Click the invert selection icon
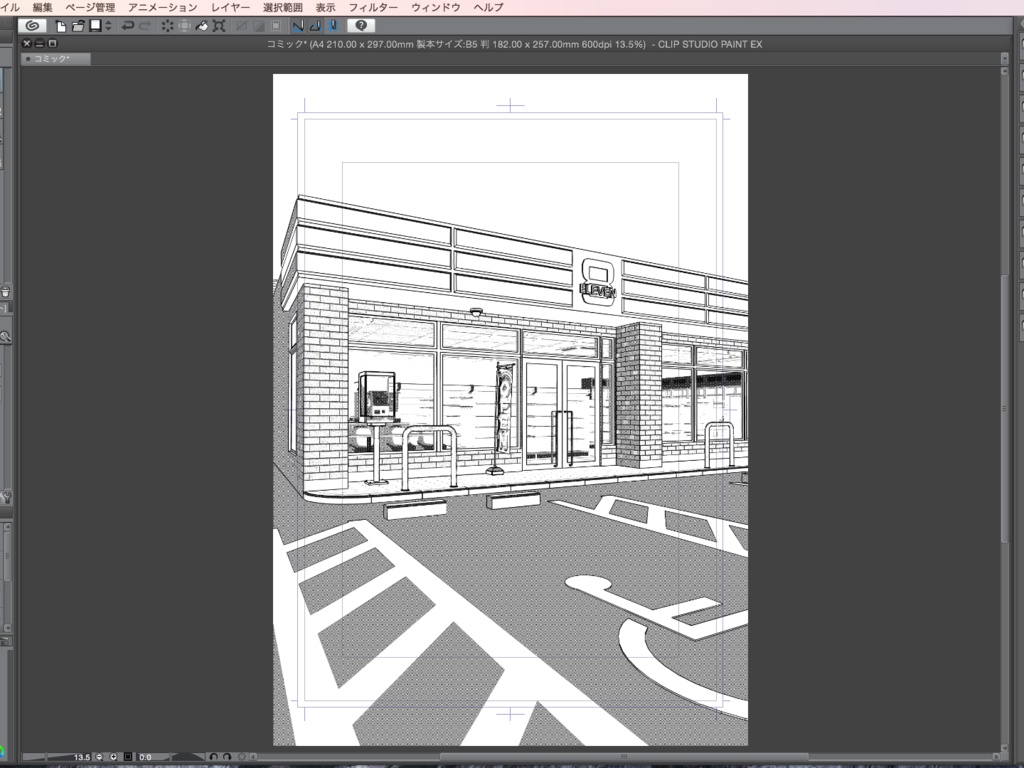Image resolution: width=1024 pixels, height=768 pixels. pos(259,26)
